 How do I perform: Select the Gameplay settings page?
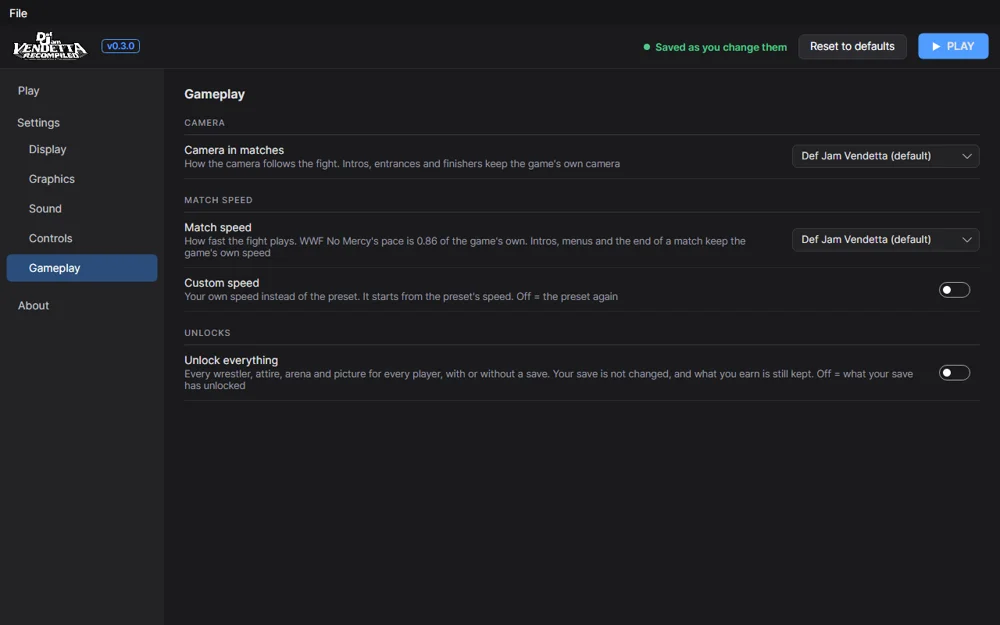click(x=82, y=268)
